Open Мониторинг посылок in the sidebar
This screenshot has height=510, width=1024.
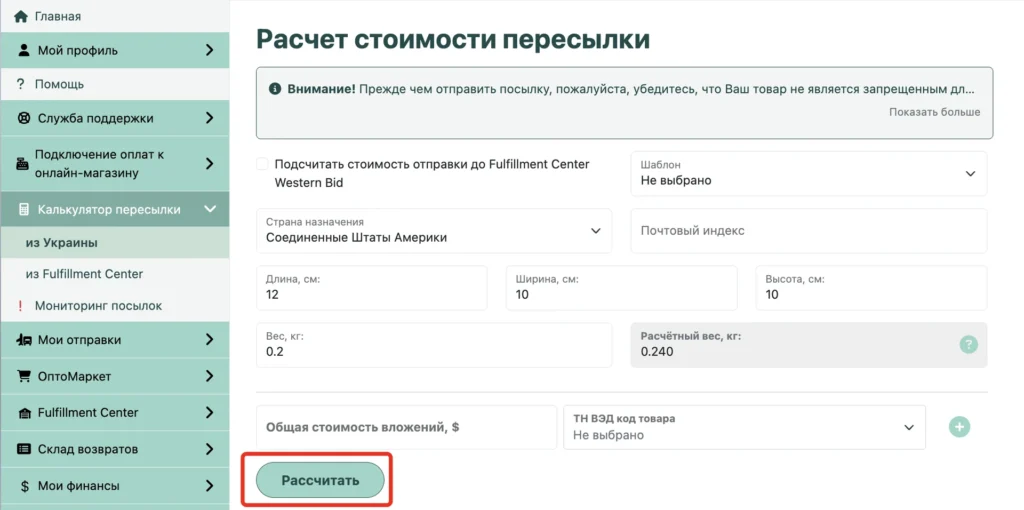[114, 306]
